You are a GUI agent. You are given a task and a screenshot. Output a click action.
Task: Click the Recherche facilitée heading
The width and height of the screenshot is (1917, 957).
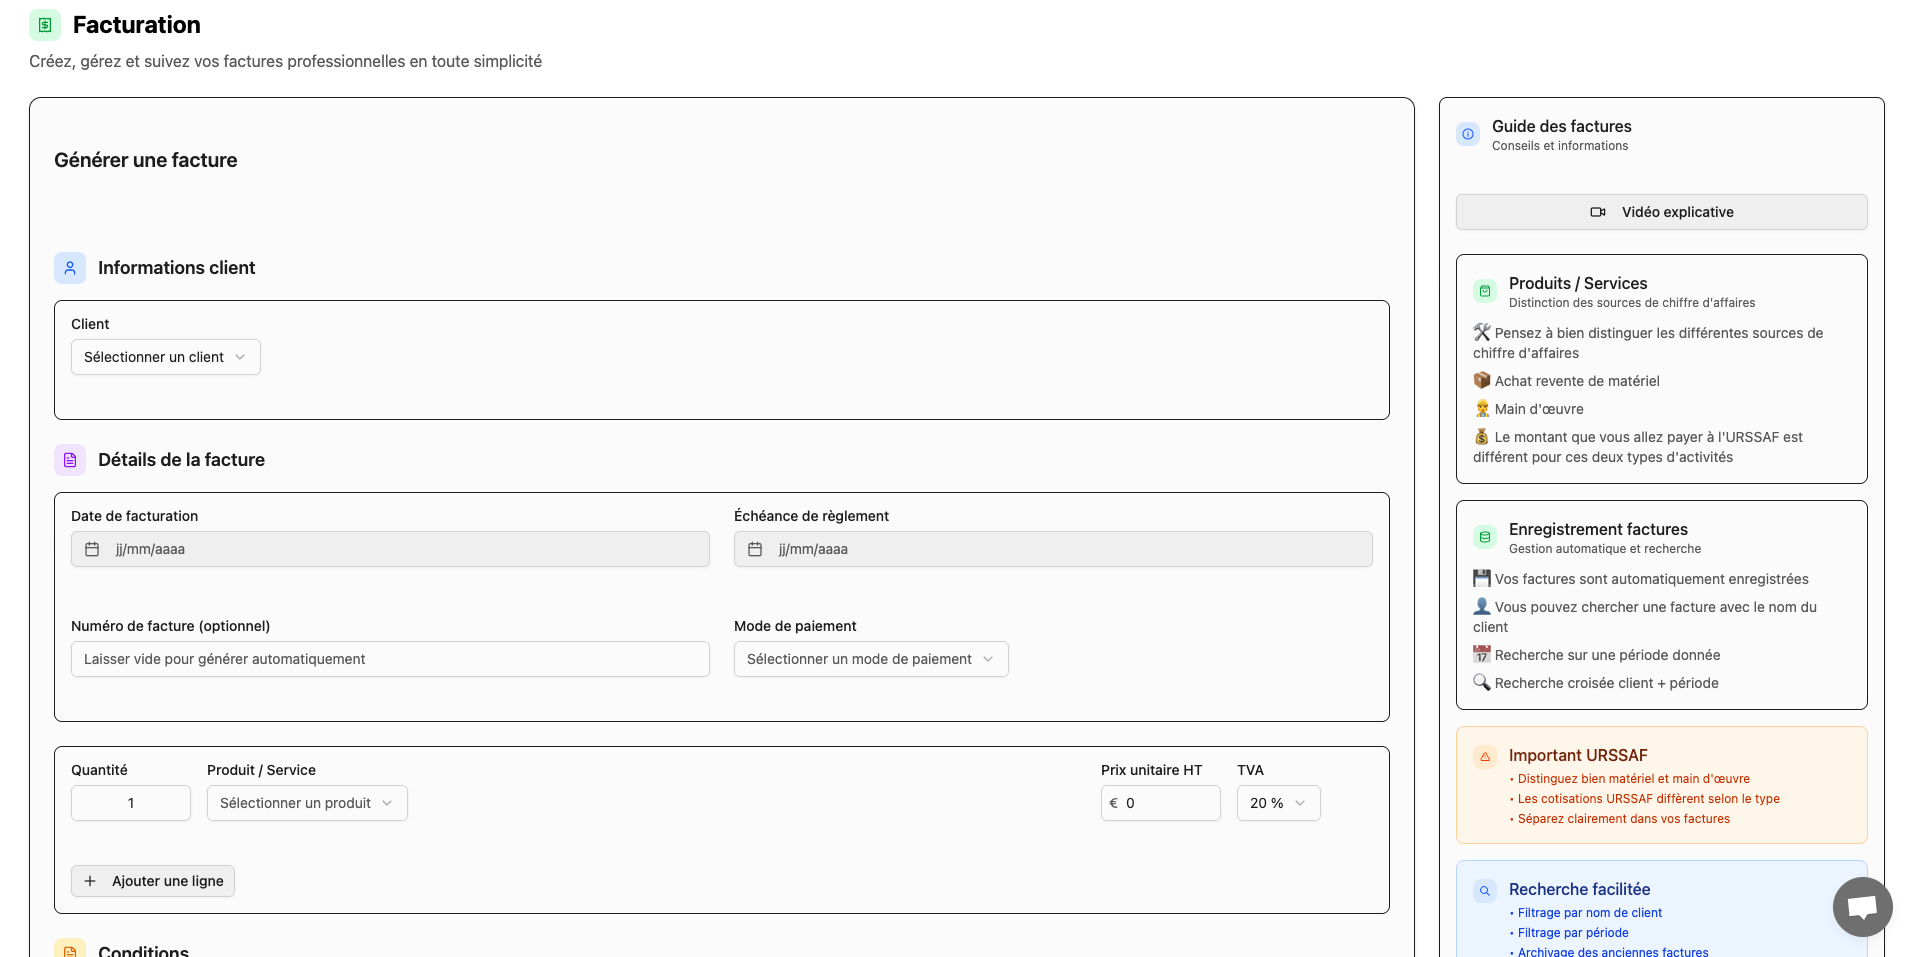1580,890
